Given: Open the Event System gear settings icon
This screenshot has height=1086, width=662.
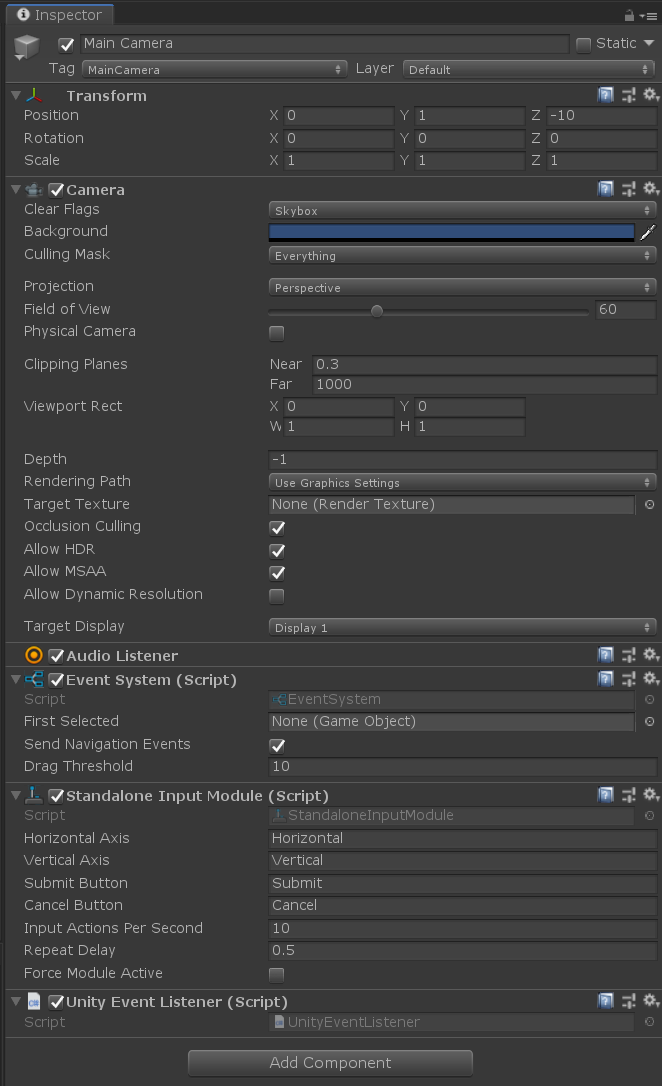Looking at the screenshot, I should coord(651,678).
